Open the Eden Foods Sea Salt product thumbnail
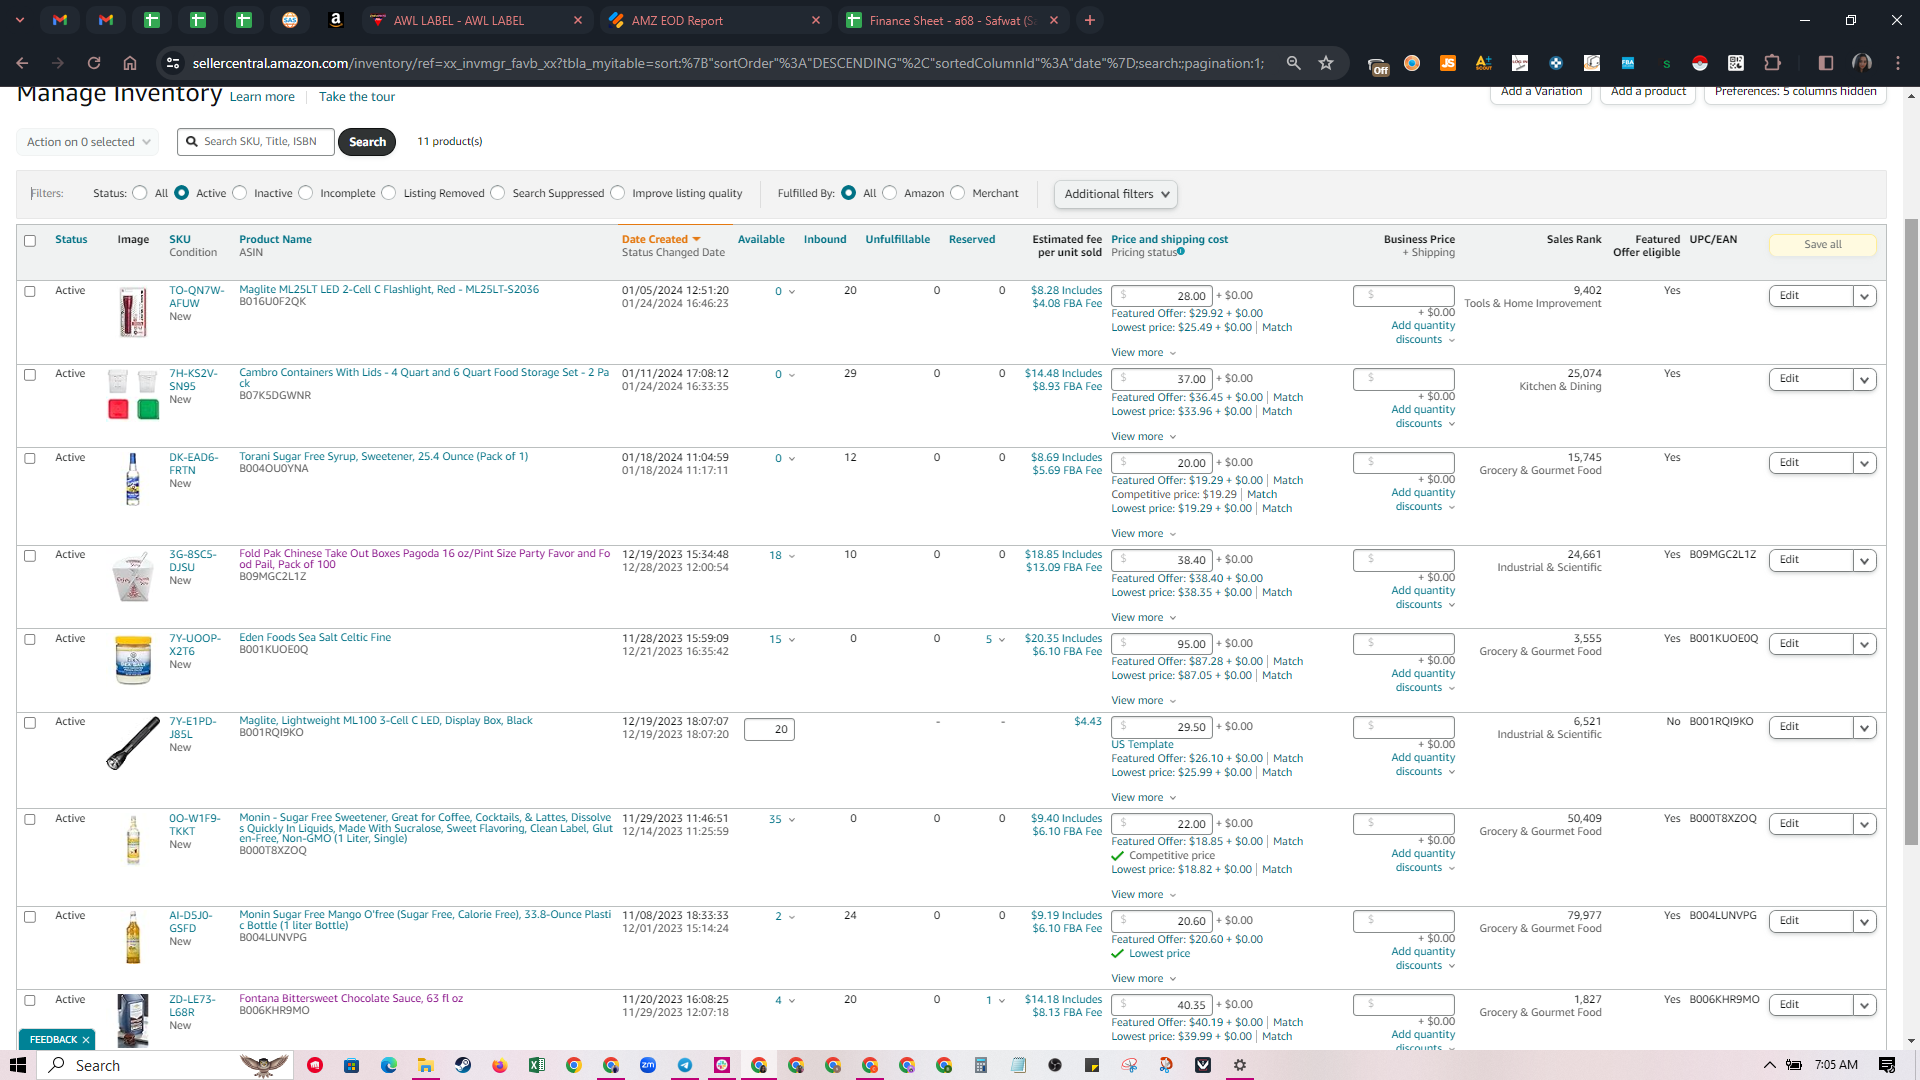The width and height of the screenshot is (1920, 1080). click(133, 660)
